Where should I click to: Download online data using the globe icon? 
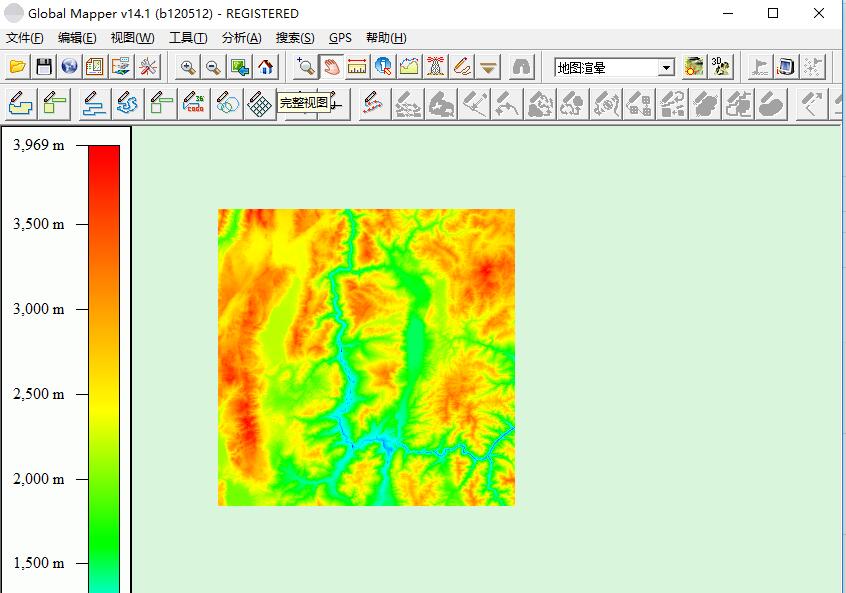[69, 67]
